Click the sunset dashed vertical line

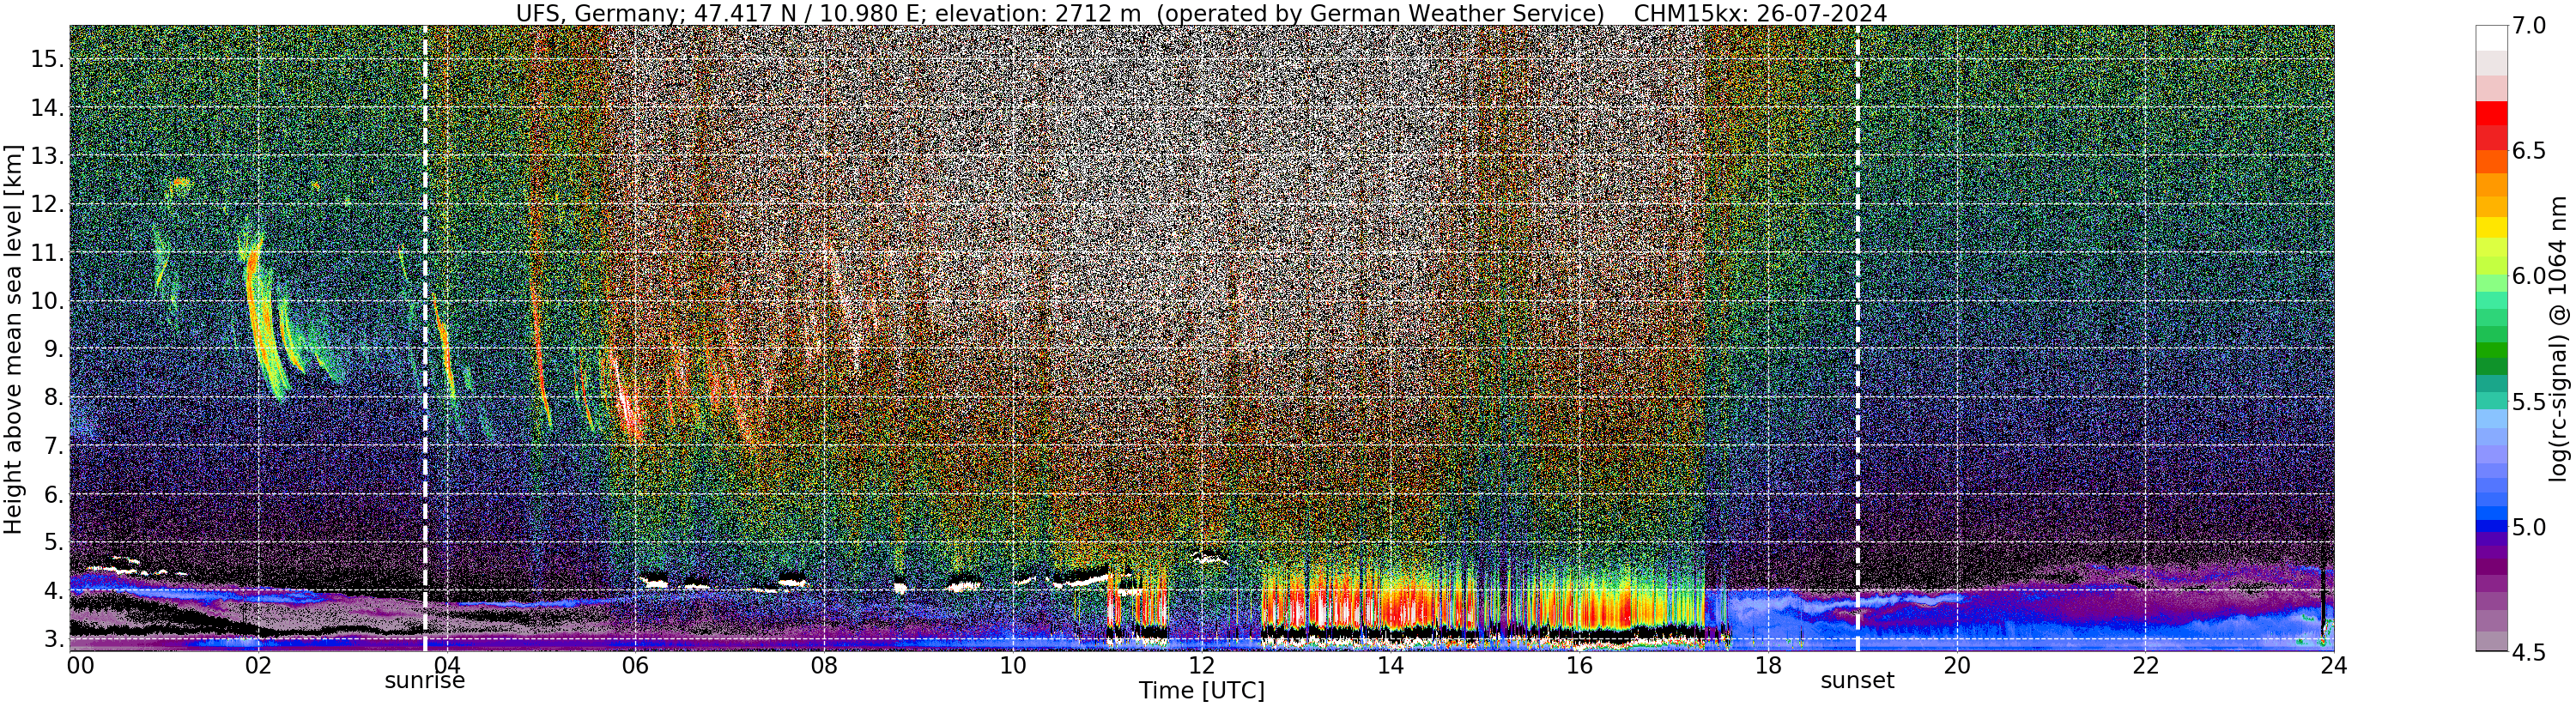point(1858,338)
